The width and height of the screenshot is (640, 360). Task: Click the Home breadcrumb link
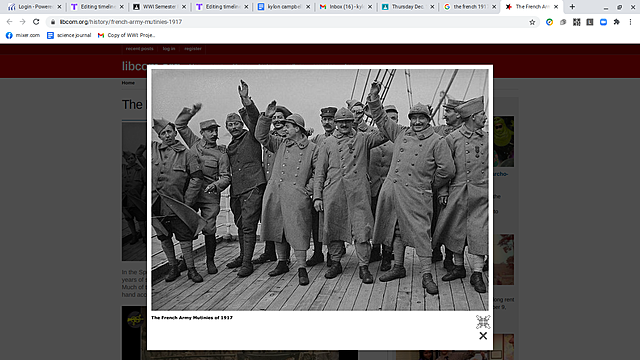coord(128,83)
